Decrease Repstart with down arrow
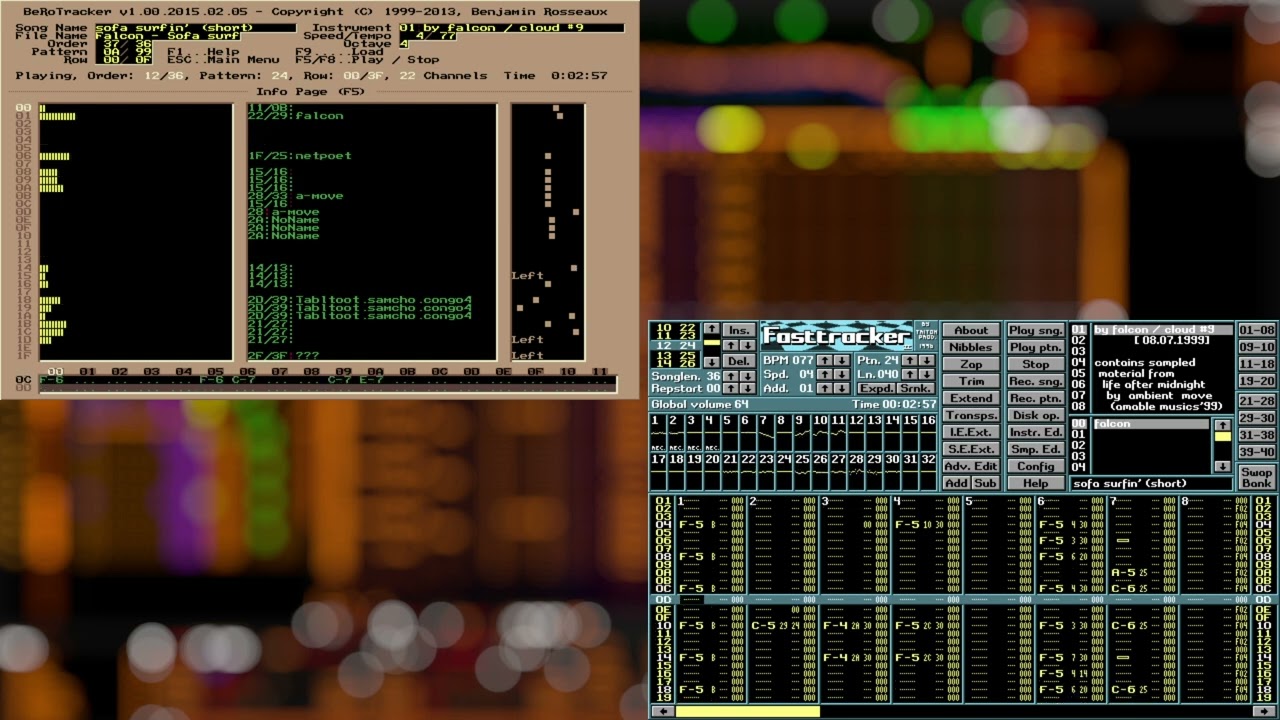 (748, 388)
